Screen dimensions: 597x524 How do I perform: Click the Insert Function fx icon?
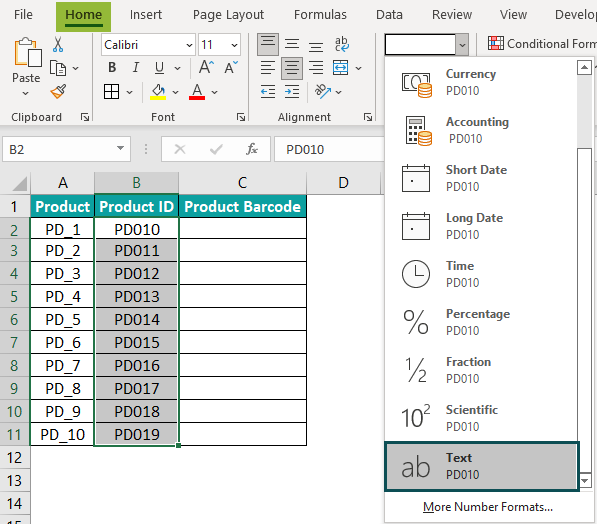(x=252, y=149)
